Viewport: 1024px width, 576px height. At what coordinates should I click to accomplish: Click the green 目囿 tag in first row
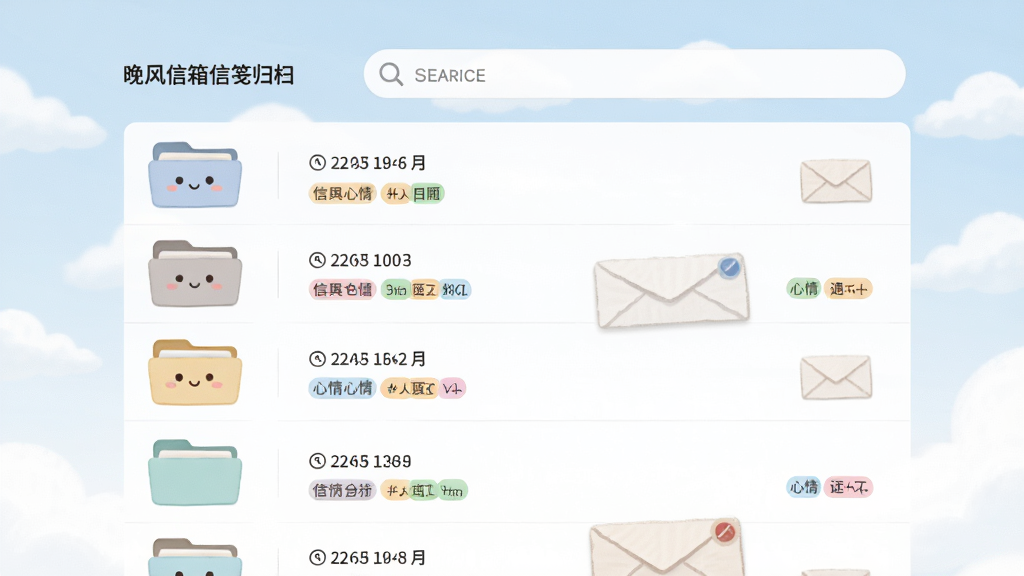tap(427, 193)
